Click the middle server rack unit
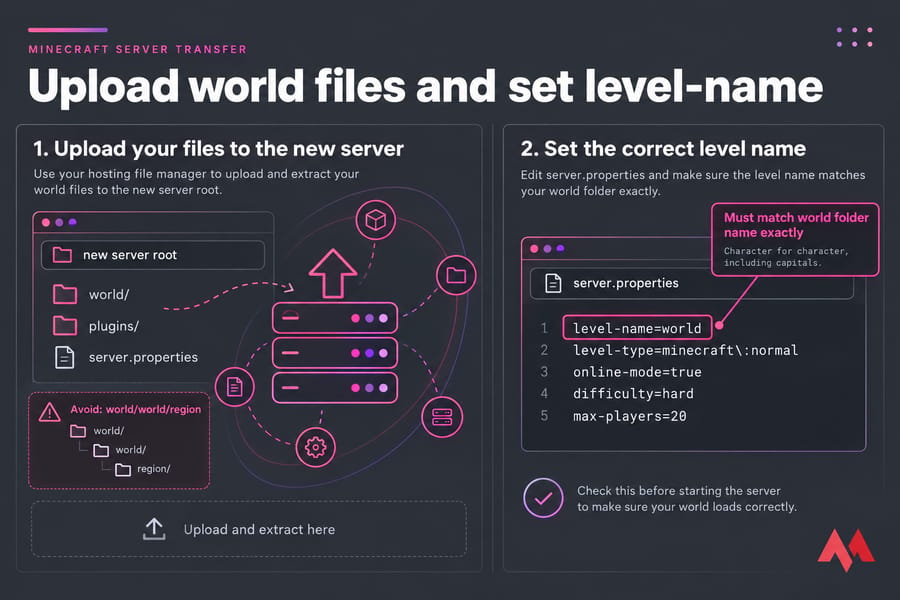 point(335,353)
